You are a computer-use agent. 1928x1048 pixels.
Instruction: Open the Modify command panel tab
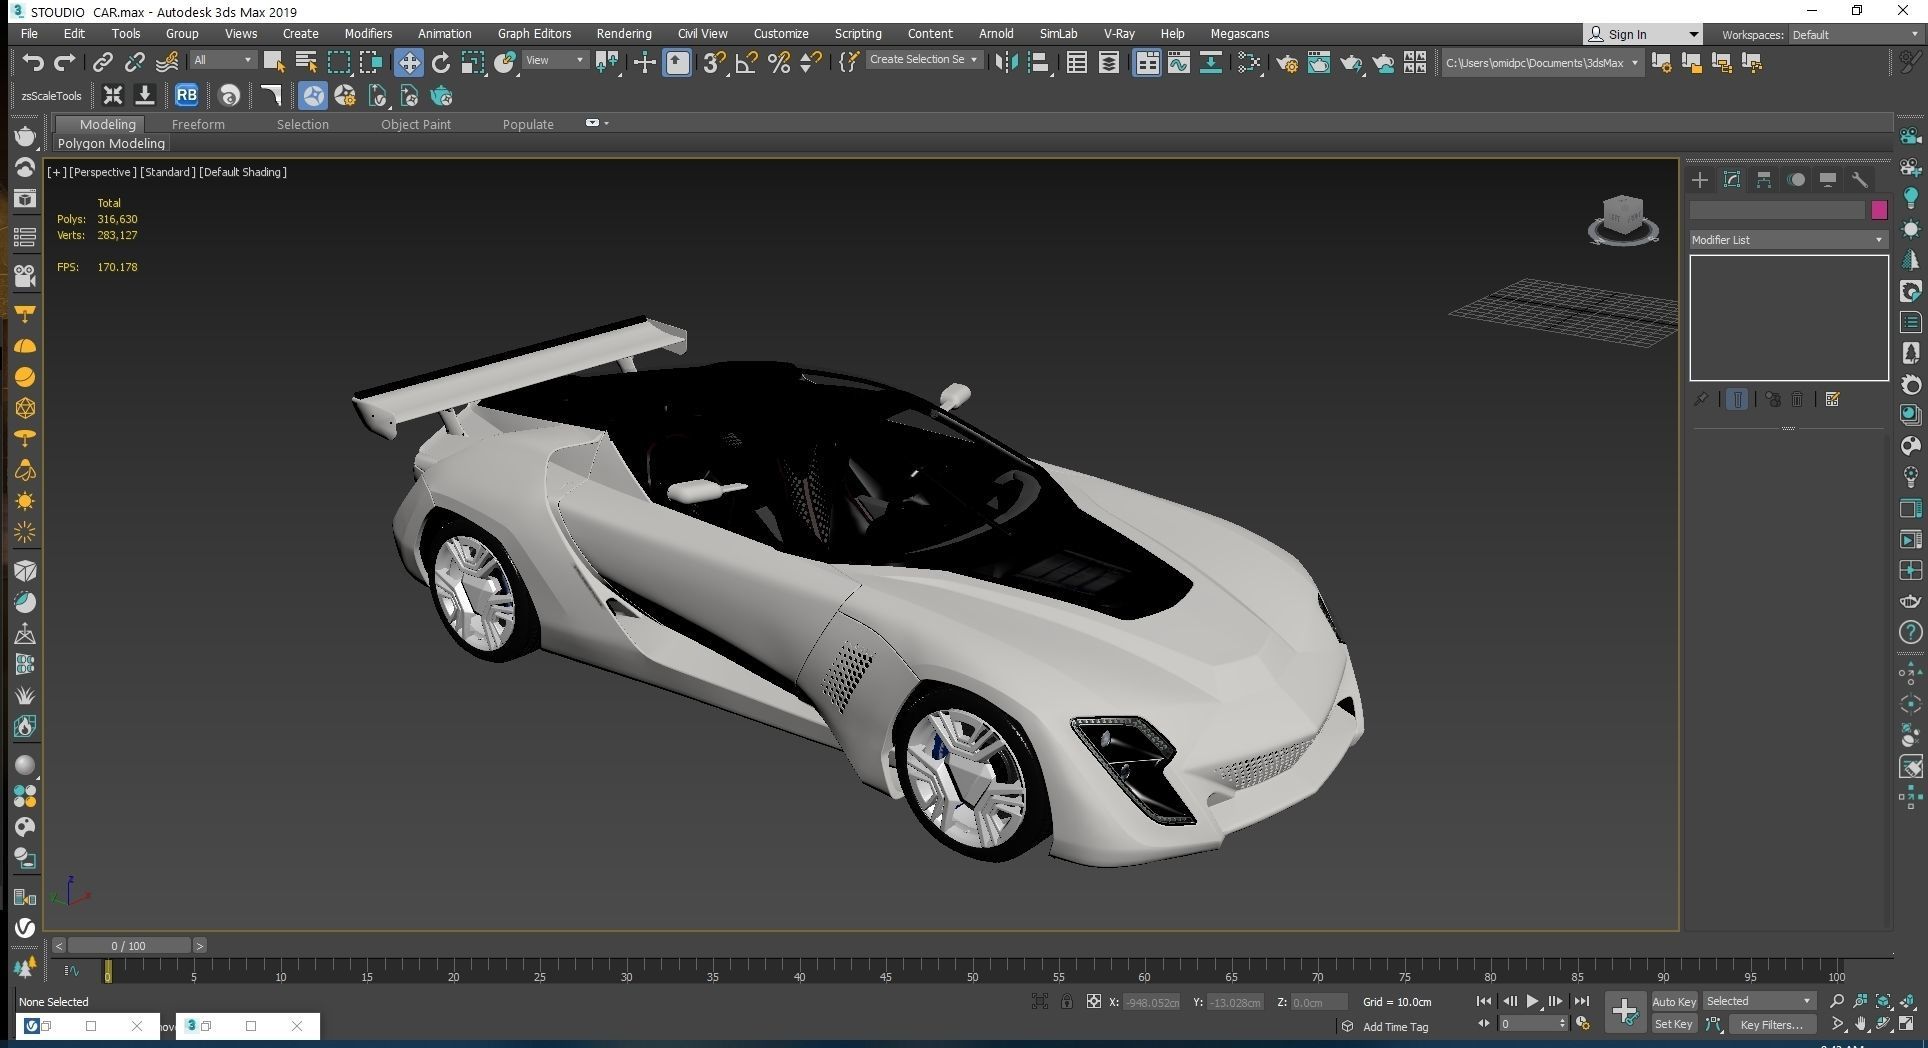pos(1732,180)
